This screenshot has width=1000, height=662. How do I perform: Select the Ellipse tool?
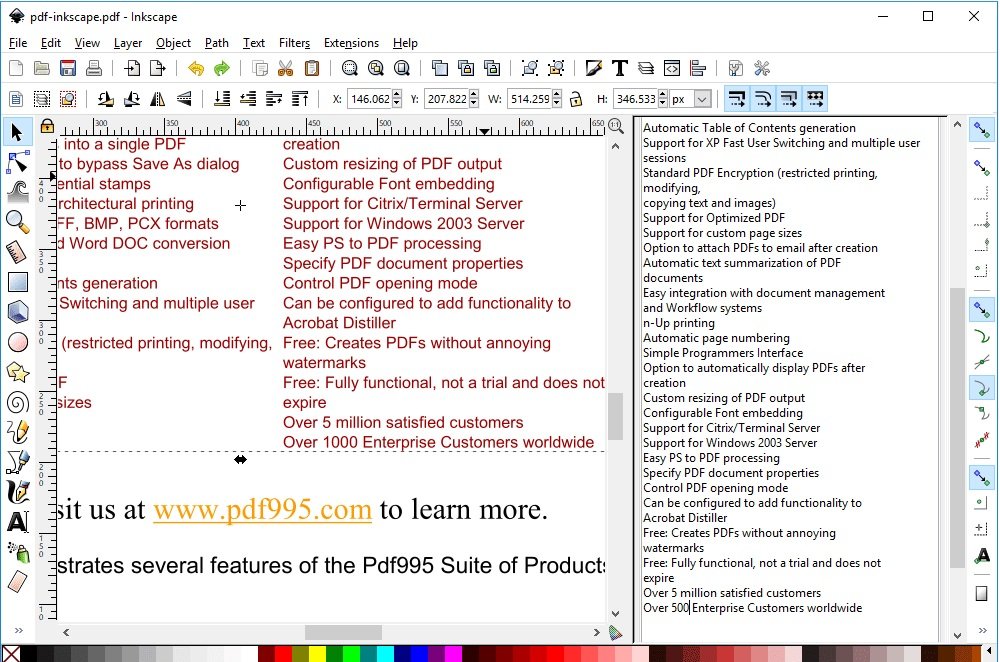(x=16, y=341)
